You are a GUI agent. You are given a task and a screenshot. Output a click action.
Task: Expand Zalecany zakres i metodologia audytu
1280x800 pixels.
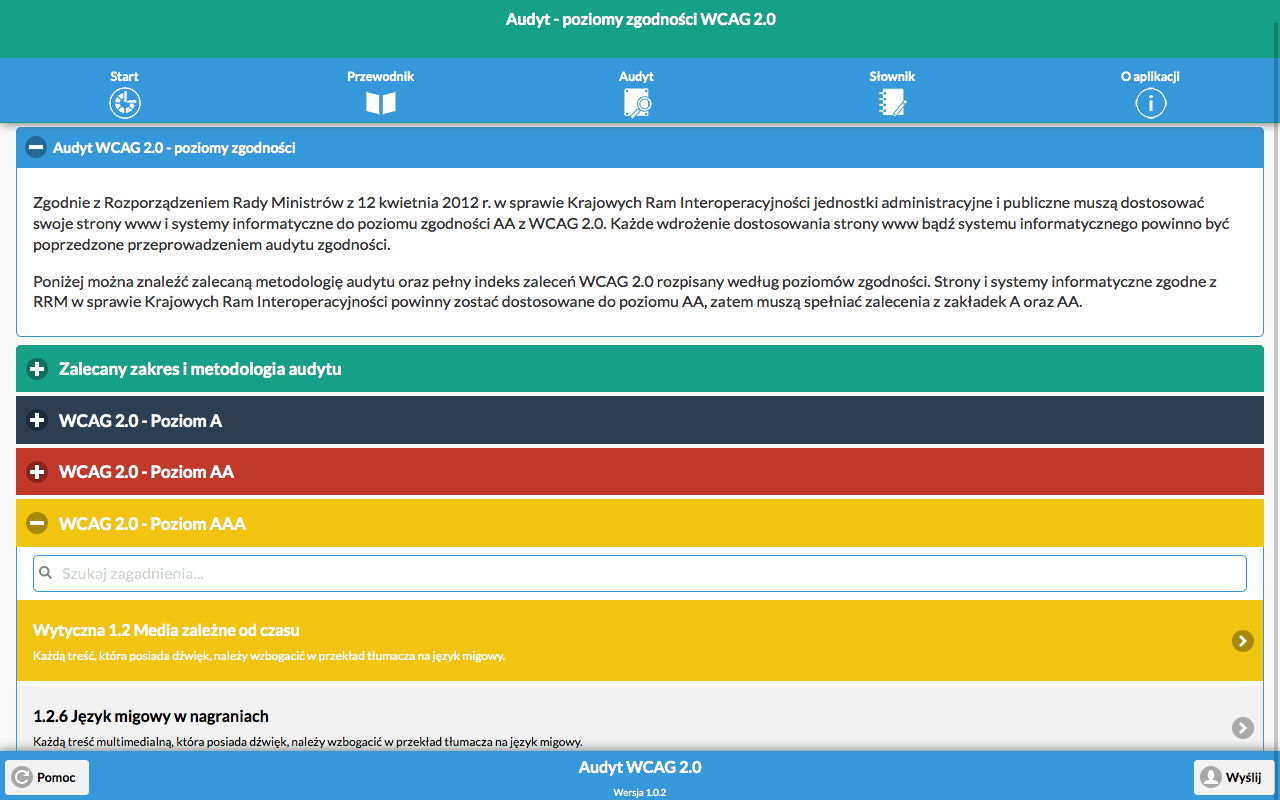tap(640, 369)
